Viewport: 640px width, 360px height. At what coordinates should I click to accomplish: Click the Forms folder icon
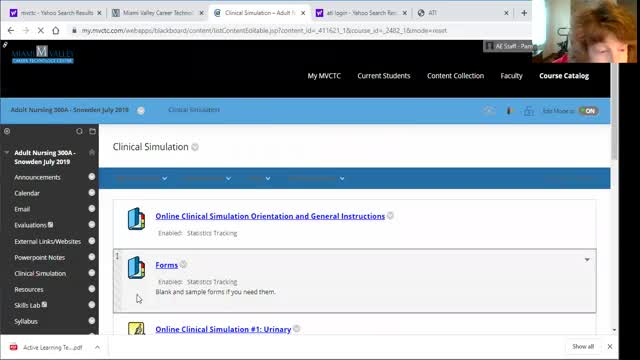[136, 268]
